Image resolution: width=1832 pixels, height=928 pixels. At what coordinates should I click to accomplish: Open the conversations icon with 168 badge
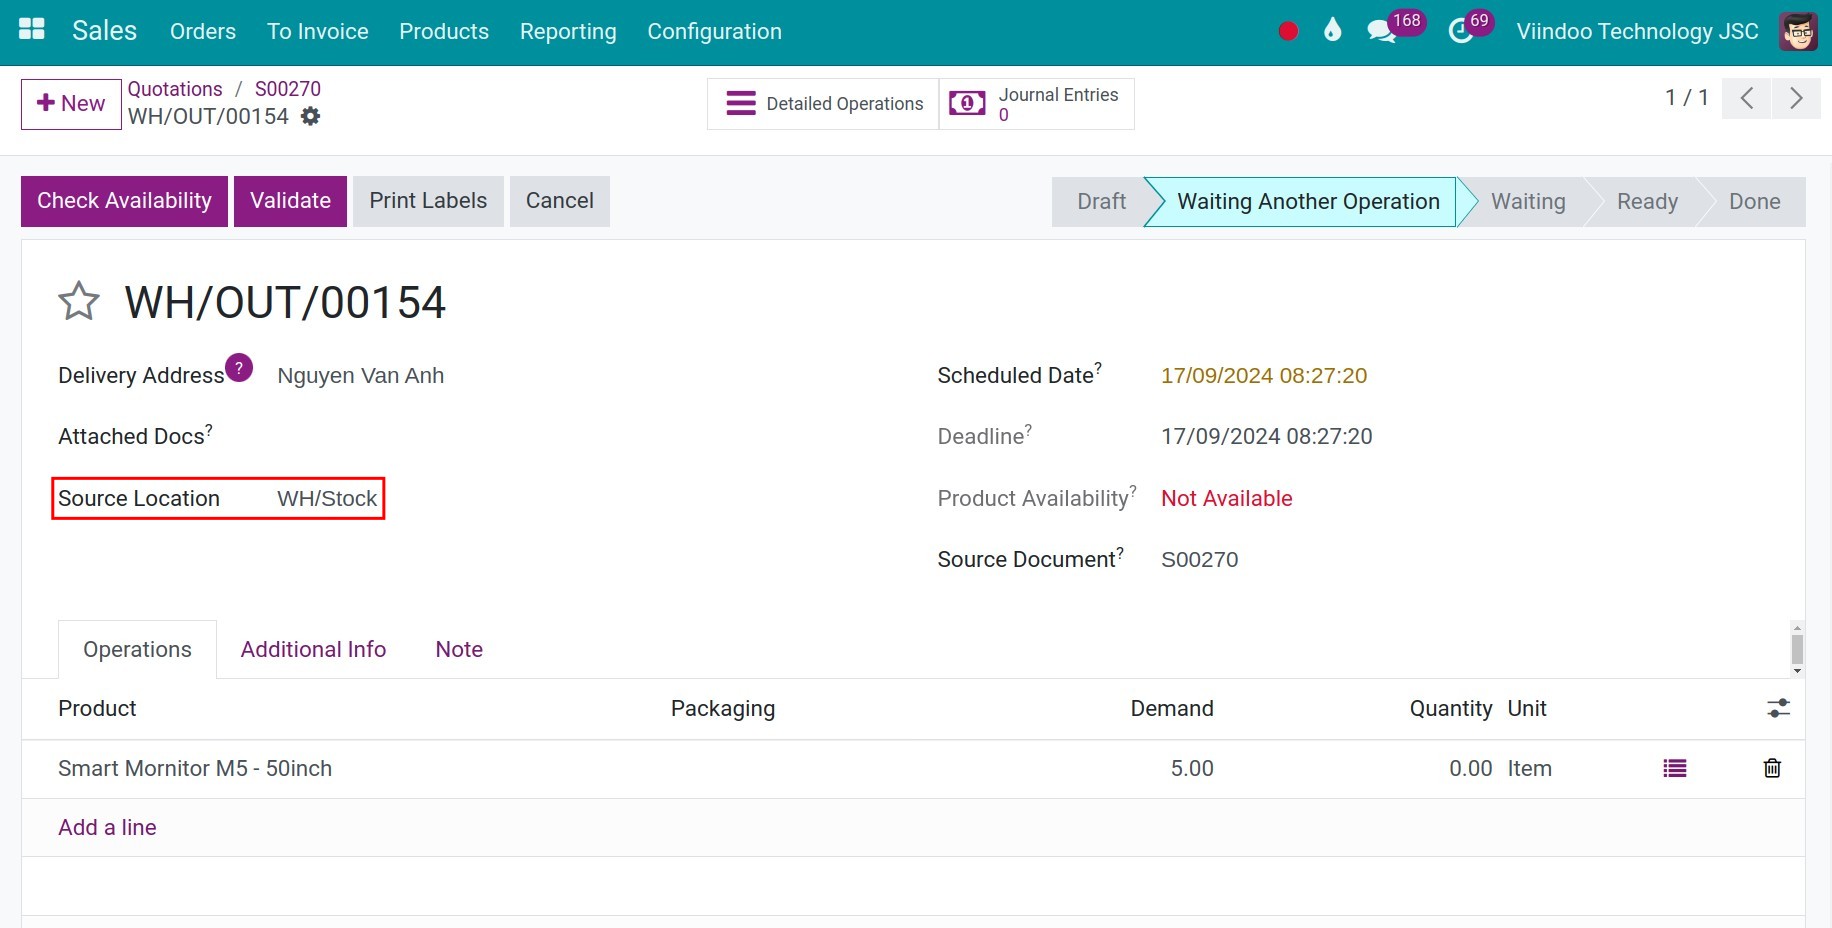[1381, 31]
